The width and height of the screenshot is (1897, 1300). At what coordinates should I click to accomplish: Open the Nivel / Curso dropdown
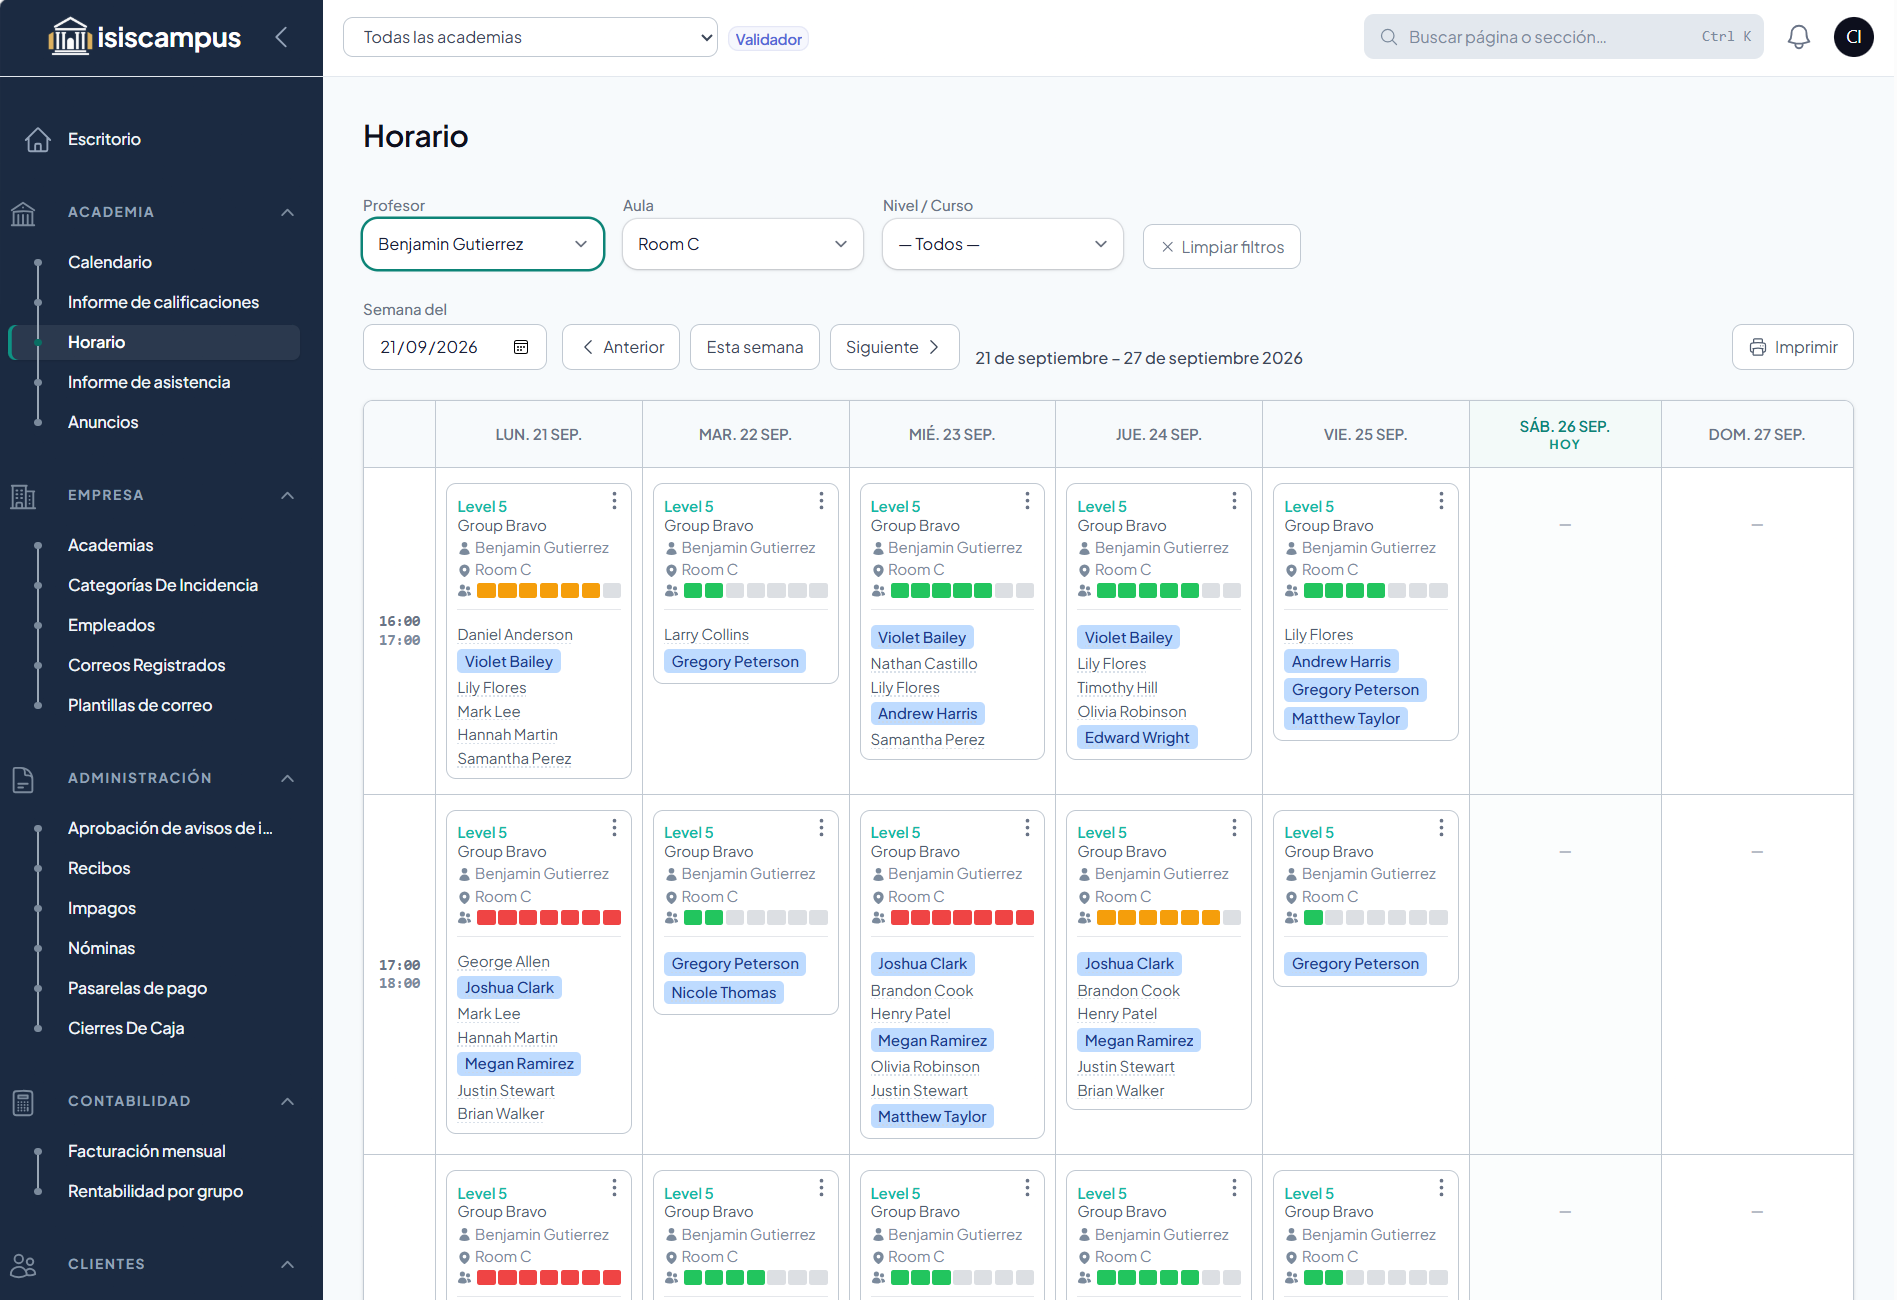[1003, 244]
